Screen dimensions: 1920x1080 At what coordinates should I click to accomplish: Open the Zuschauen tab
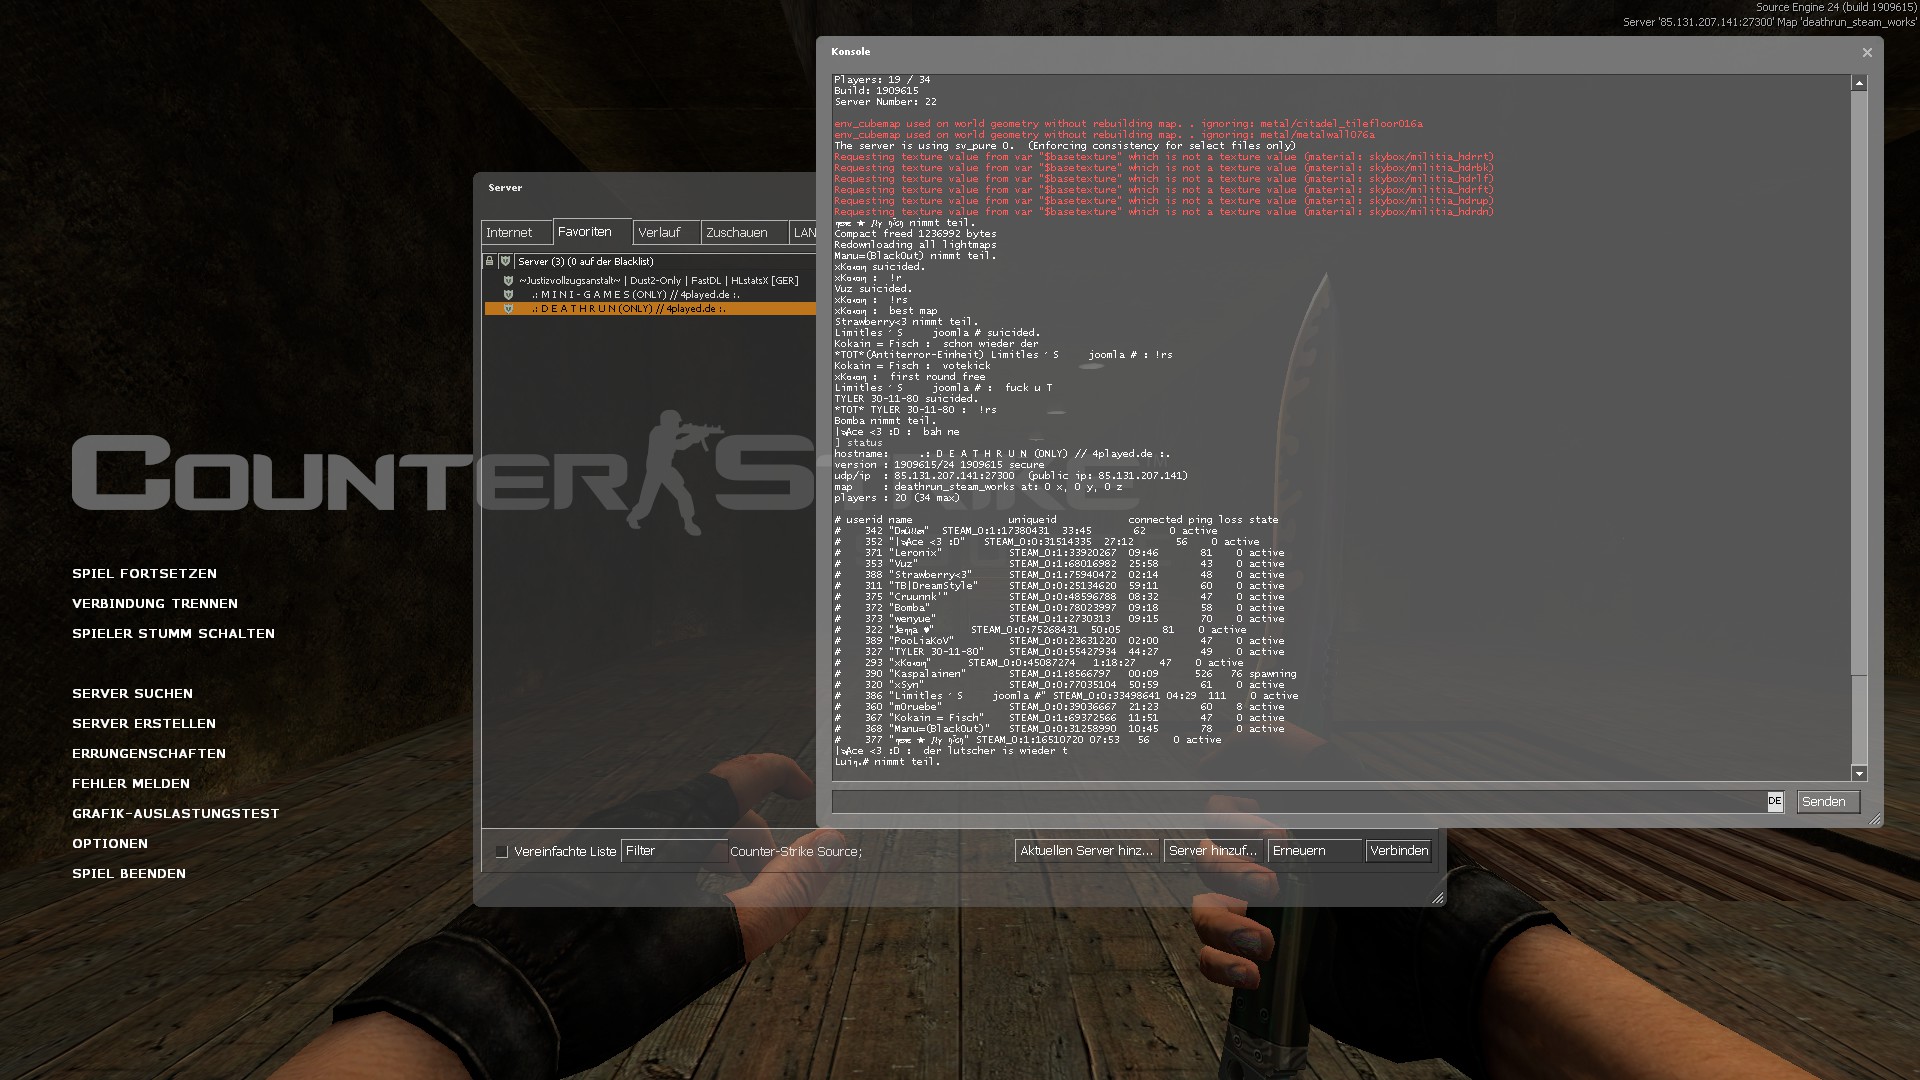tap(744, 233)
